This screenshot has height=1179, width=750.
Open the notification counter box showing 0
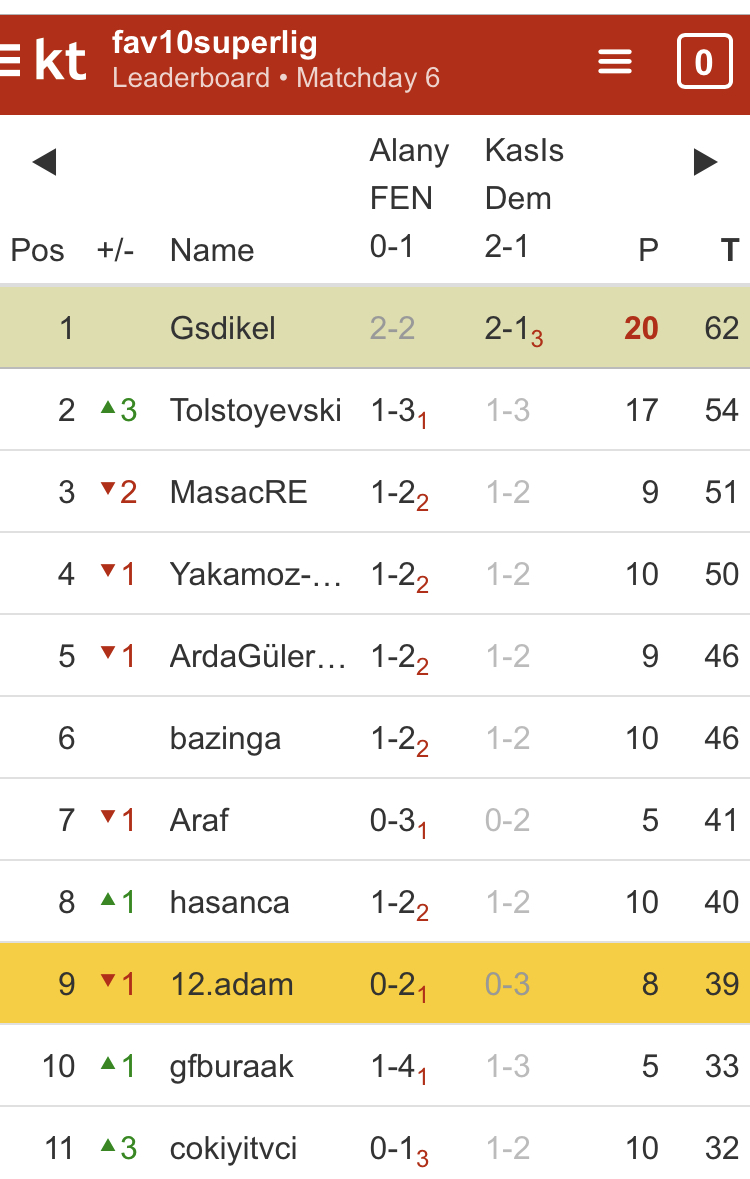coord(703,62)
